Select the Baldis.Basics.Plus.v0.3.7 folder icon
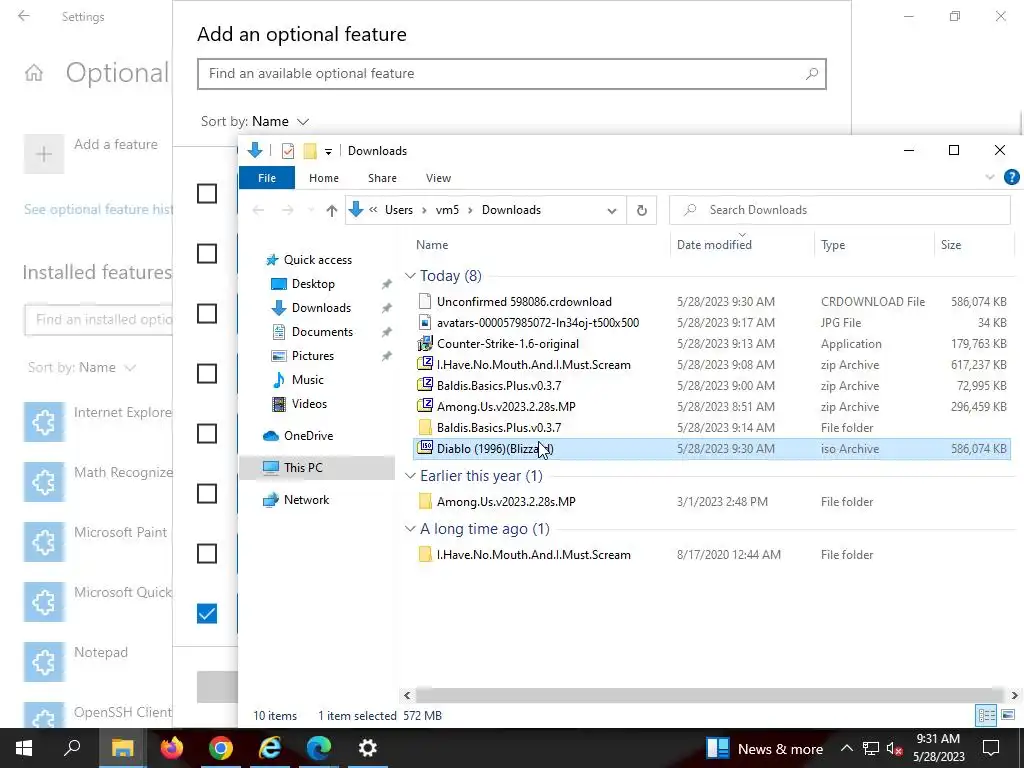1024x768 pixels. (425, 428)
